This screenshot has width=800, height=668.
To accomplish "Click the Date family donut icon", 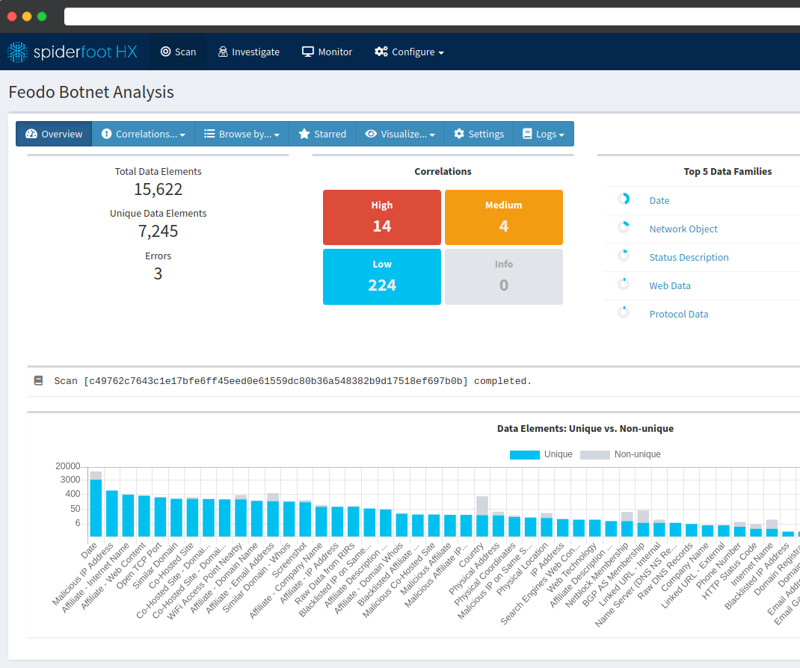I will [623, 199].
